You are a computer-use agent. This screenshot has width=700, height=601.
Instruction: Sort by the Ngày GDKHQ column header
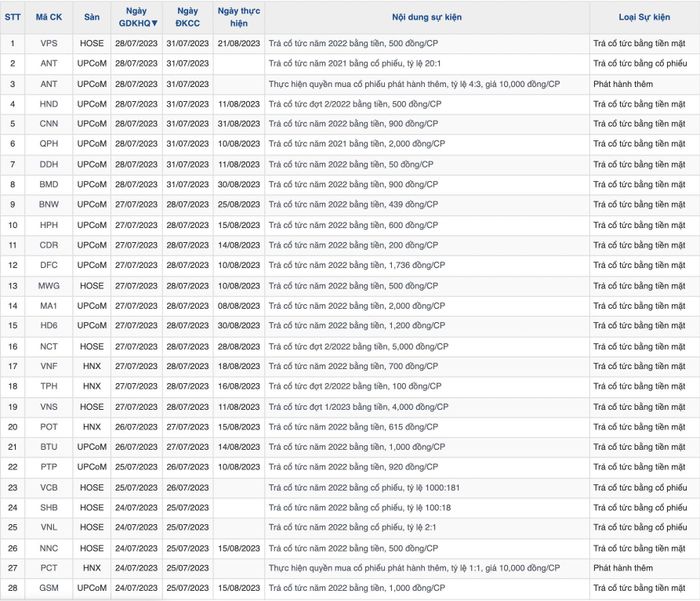(x=136, y=17)
